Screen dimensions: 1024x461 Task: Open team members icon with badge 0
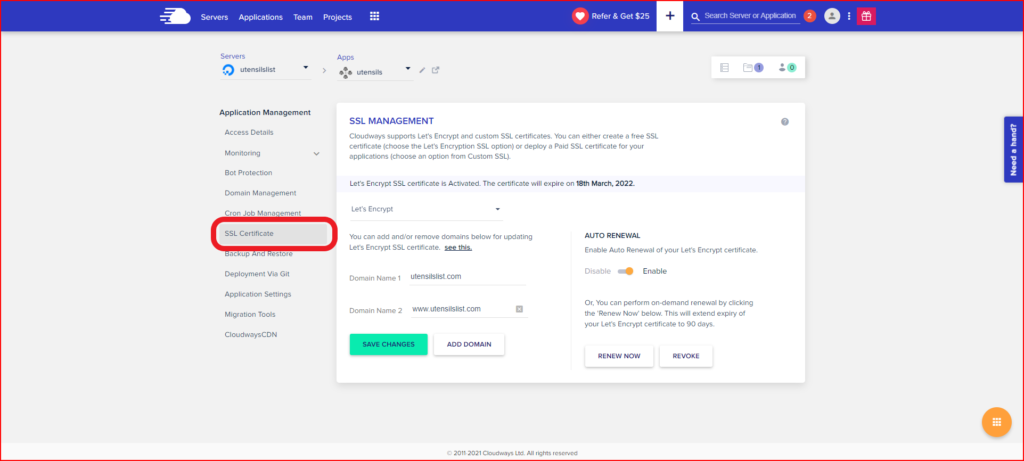coord(787,67)
